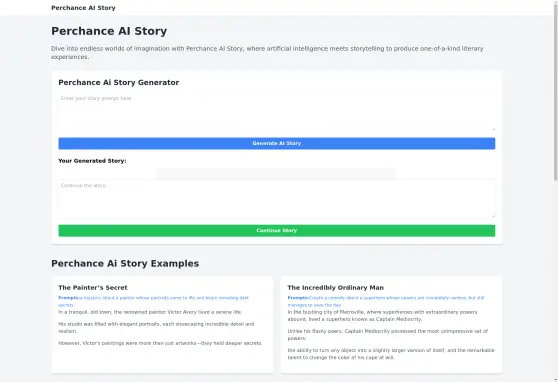Screen dimensions: 558x382
Task: Click the resize handle of the prompt box
Action: point(493,129)
